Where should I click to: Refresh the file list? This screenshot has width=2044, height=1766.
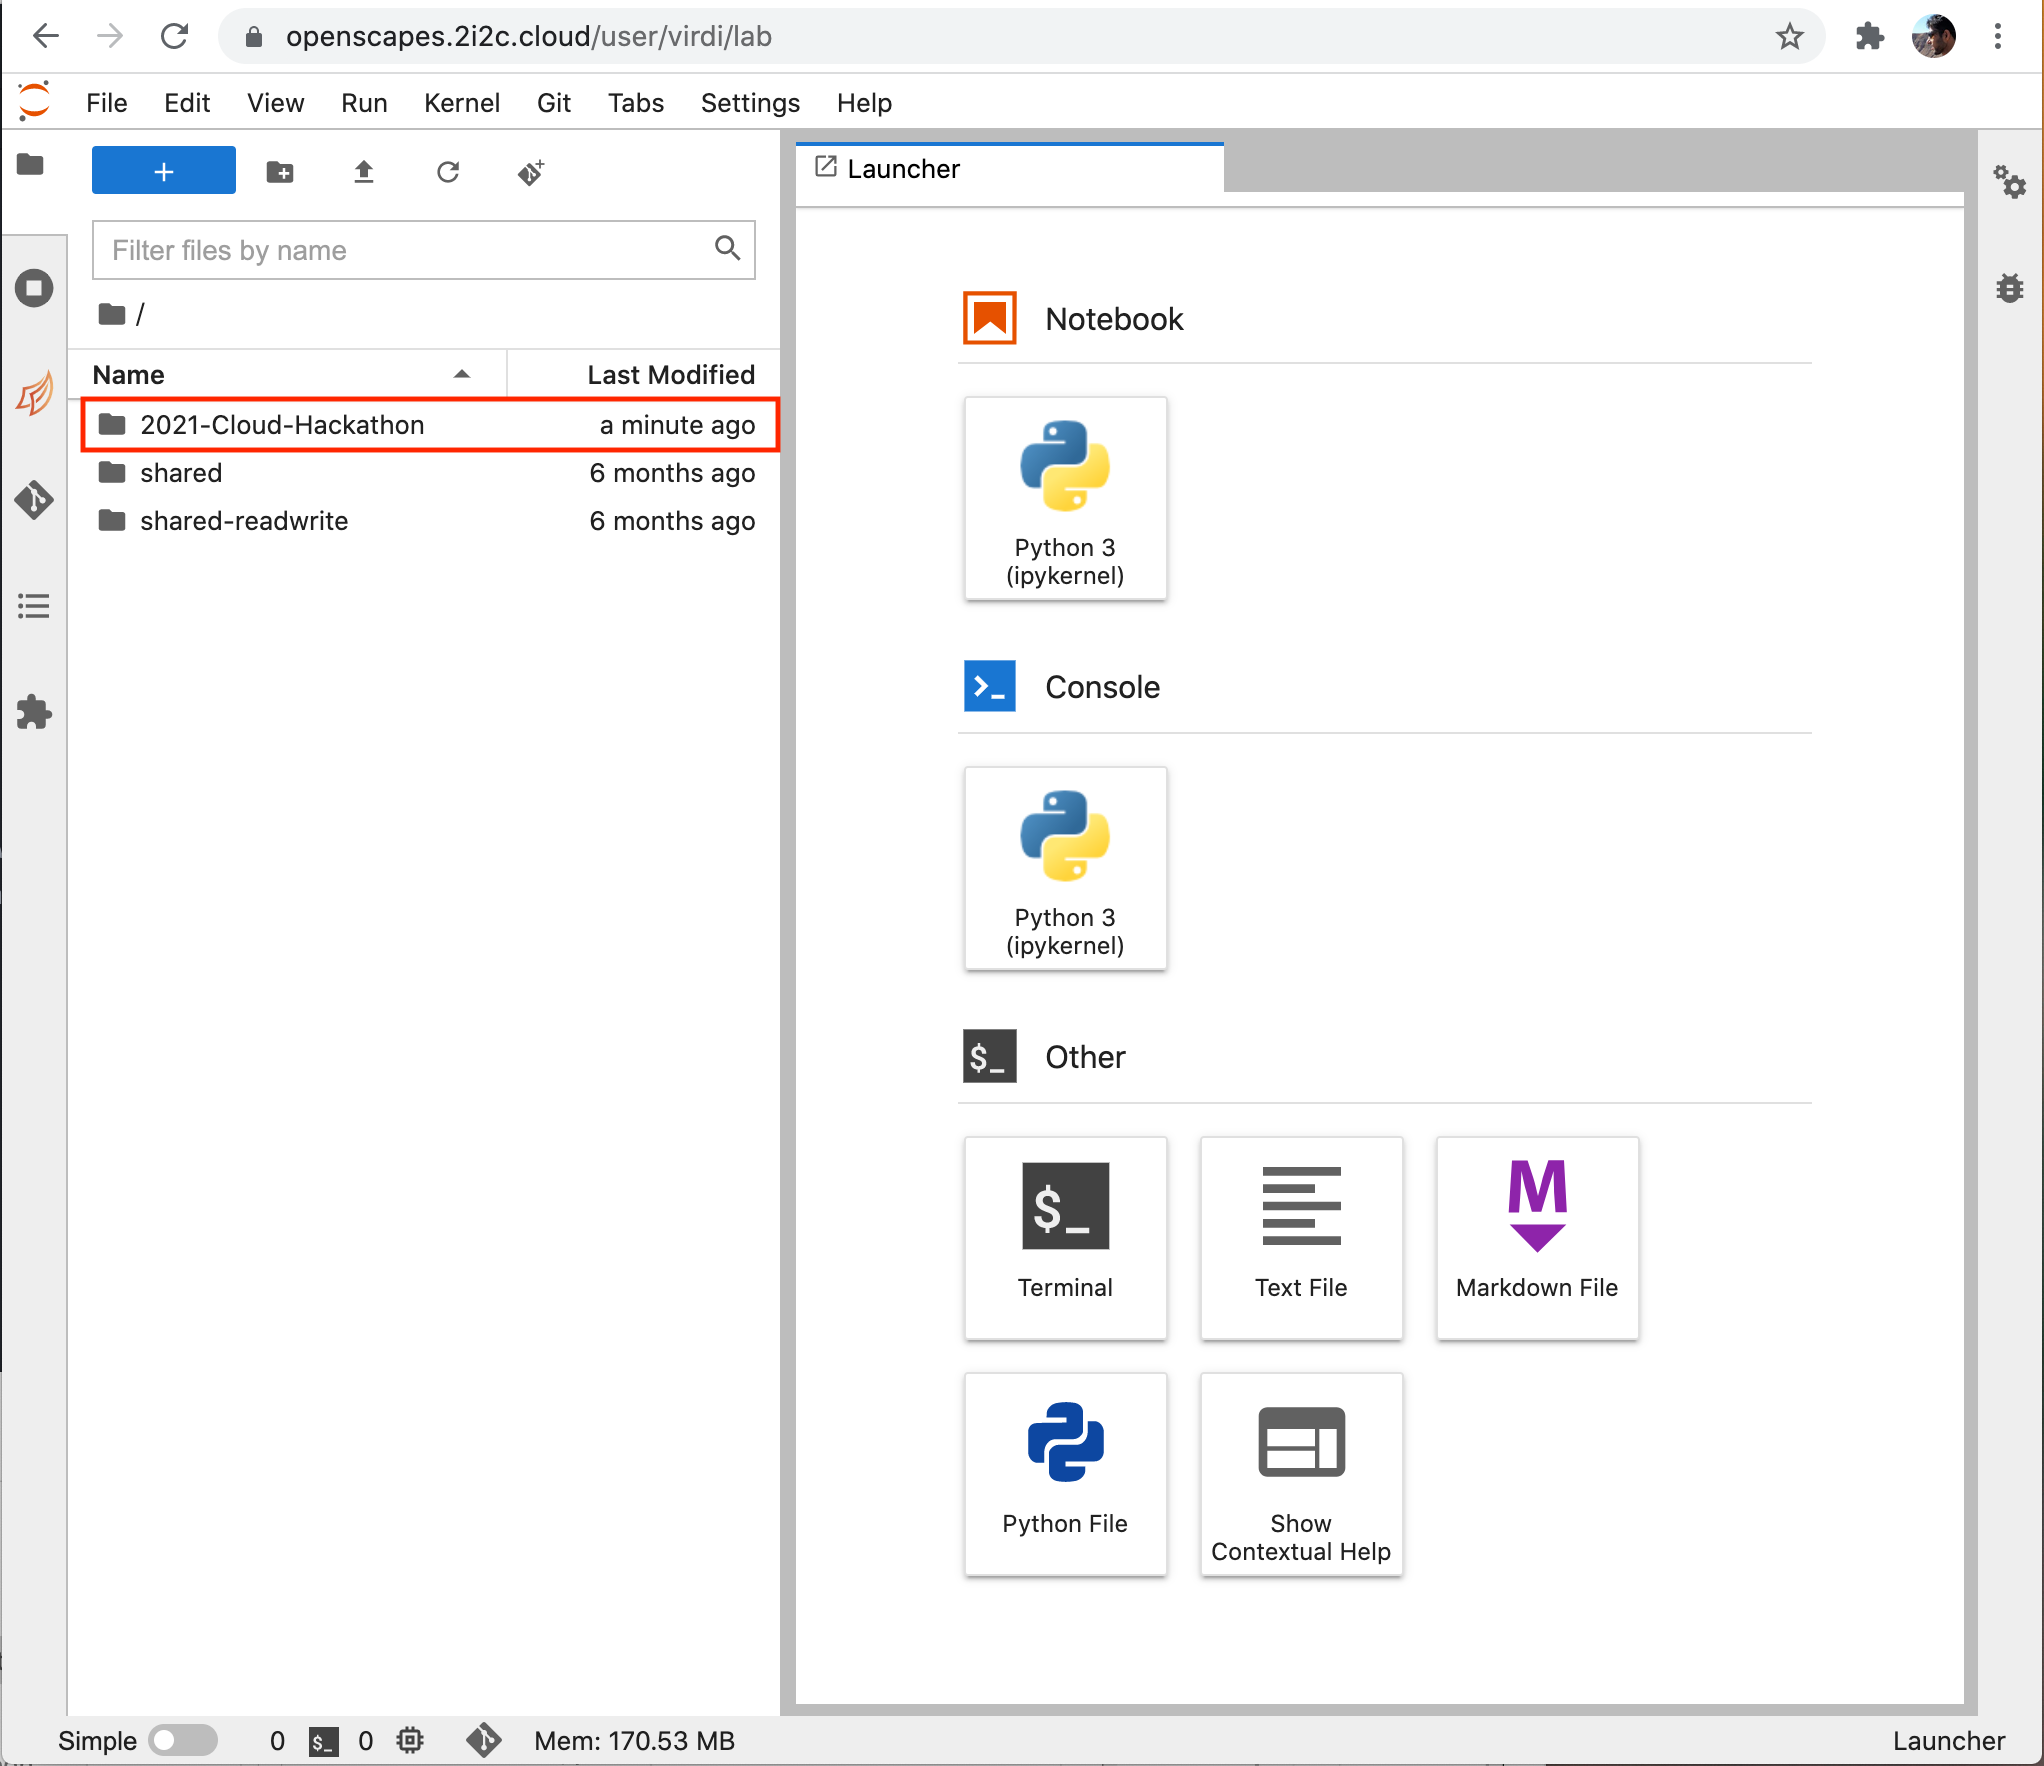[448, 172]
